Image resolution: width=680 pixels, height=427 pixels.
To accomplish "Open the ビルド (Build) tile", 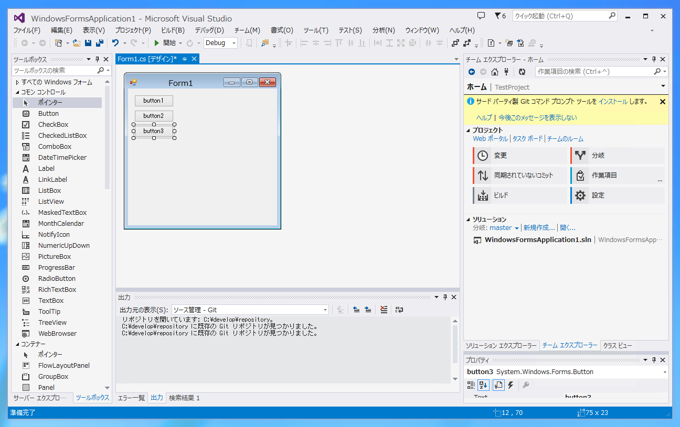I will [520, 196].
